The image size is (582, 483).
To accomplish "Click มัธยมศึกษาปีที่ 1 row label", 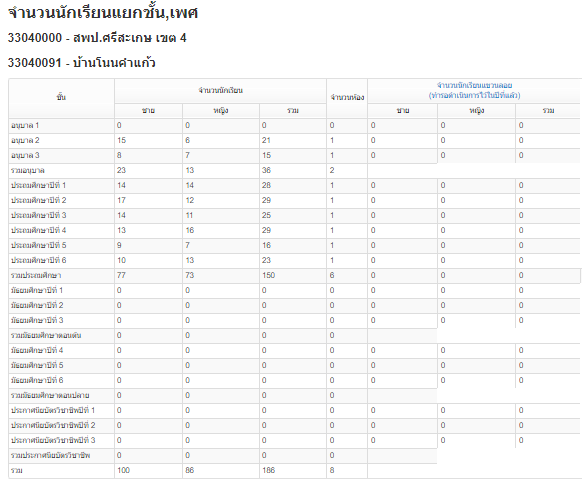I will click(37, 290).
